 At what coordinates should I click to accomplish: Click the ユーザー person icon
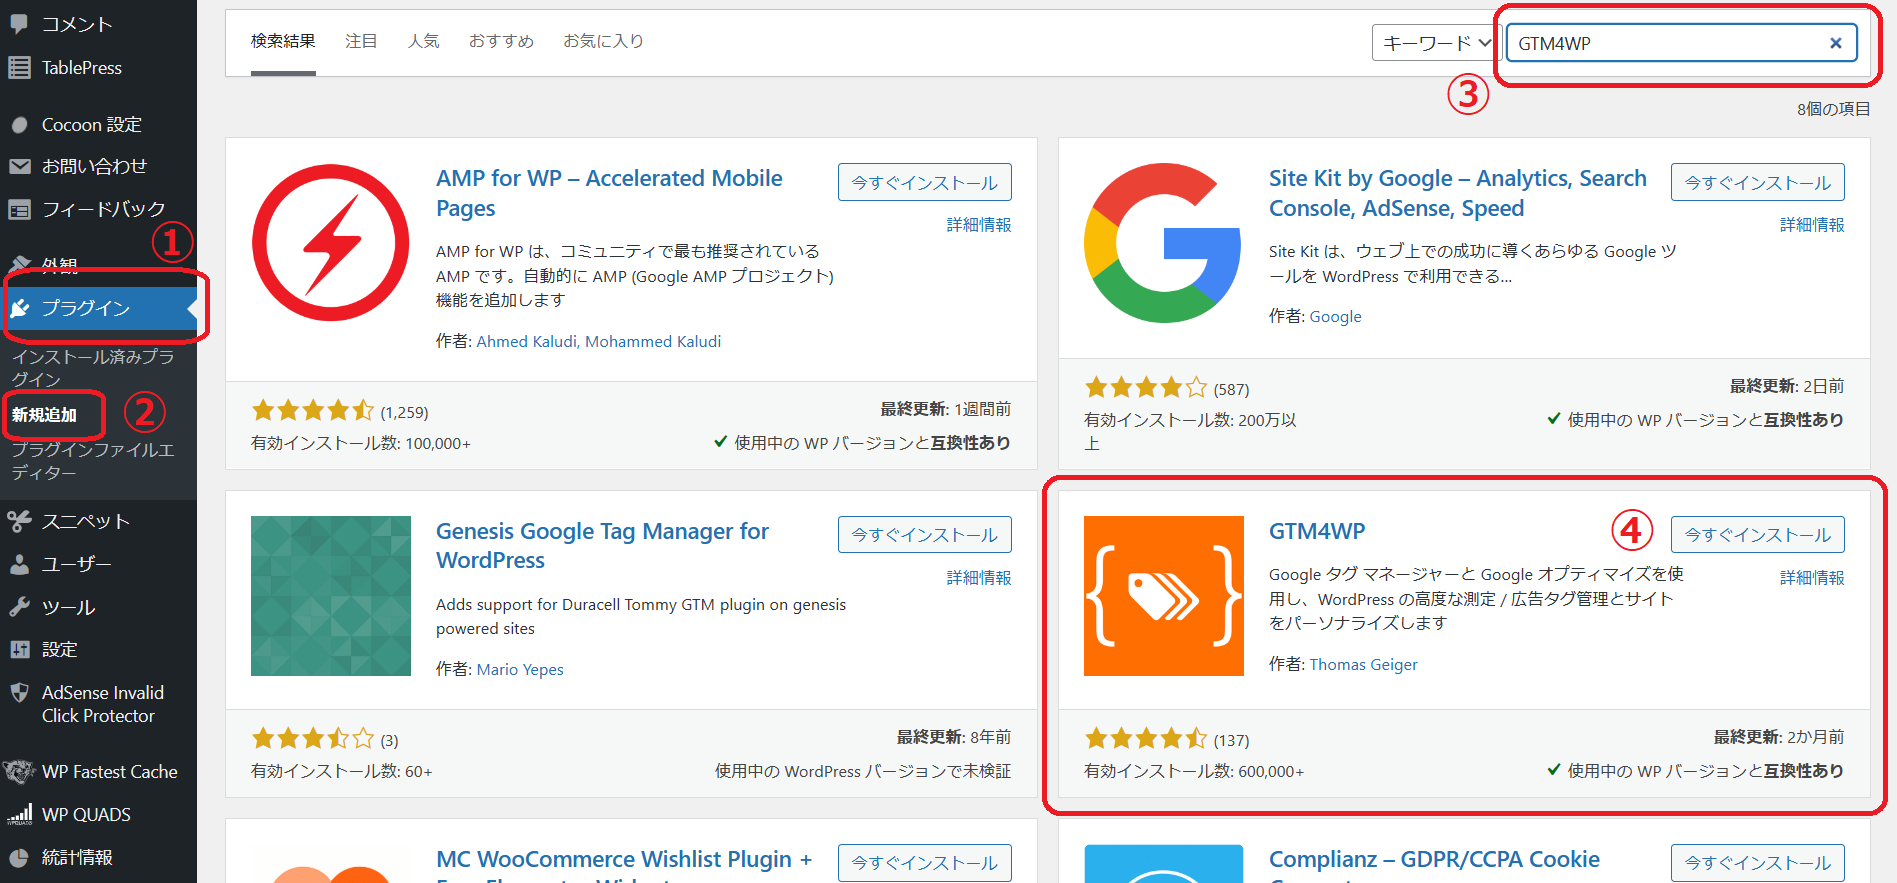[x=19, y=564]
